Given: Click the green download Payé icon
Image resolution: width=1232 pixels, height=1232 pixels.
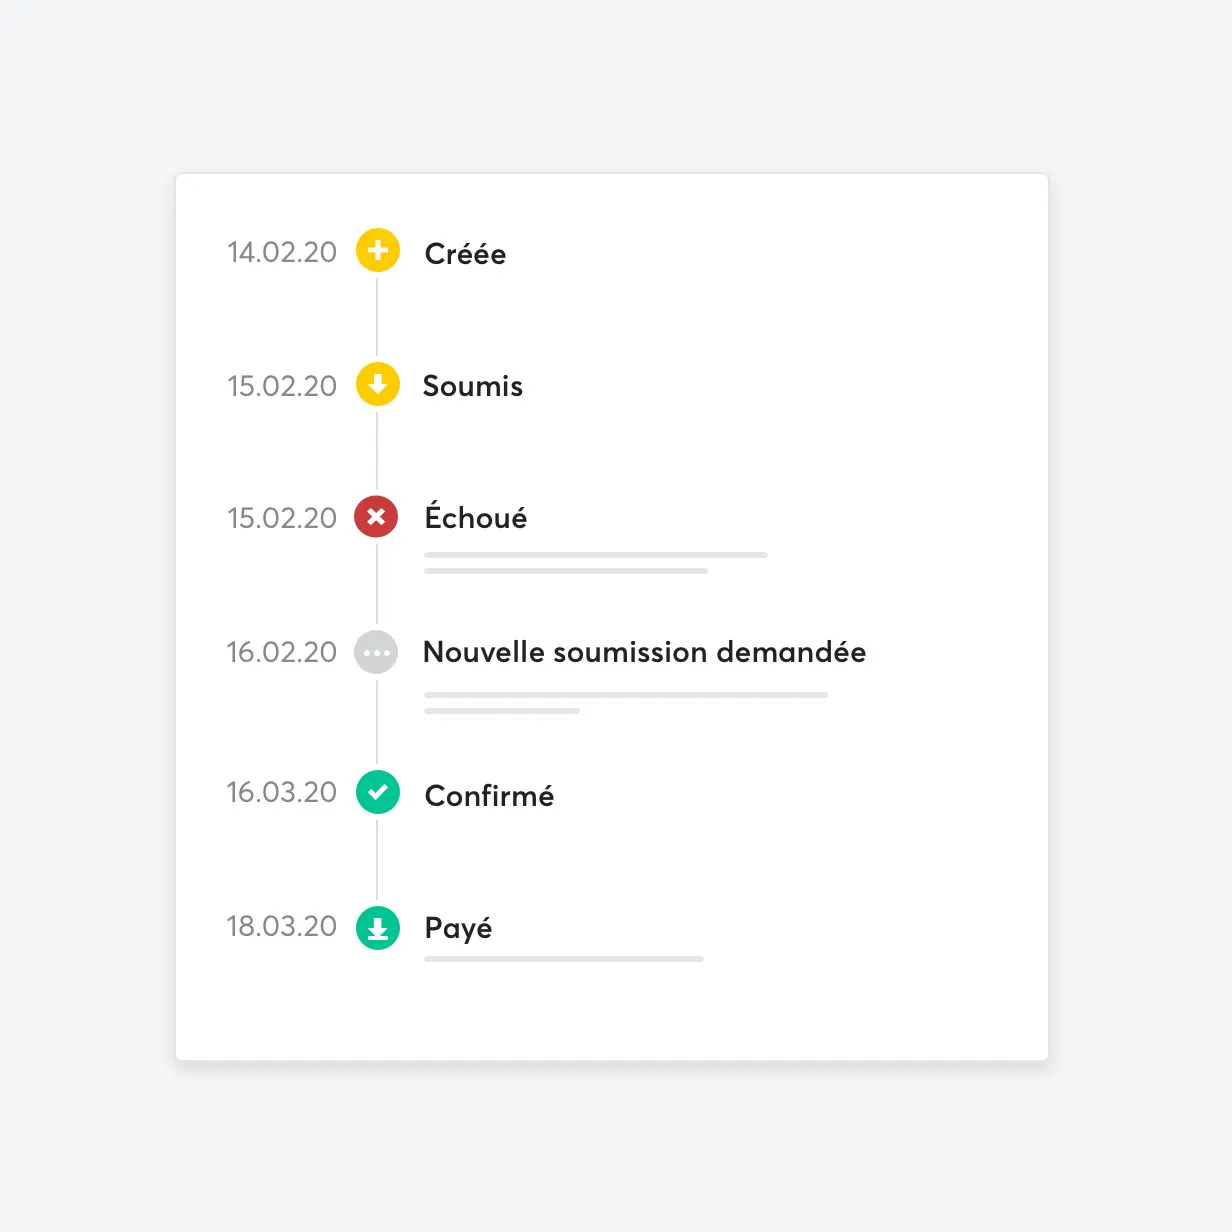Looking at the screenshot, I should [378, 929].
